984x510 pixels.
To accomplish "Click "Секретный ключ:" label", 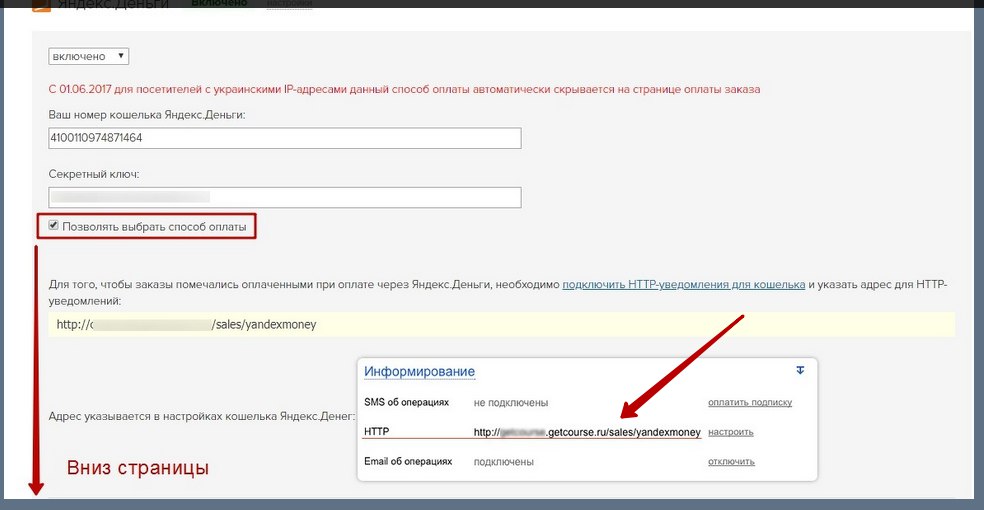I will pyautogui.click(x=94, y=174).
